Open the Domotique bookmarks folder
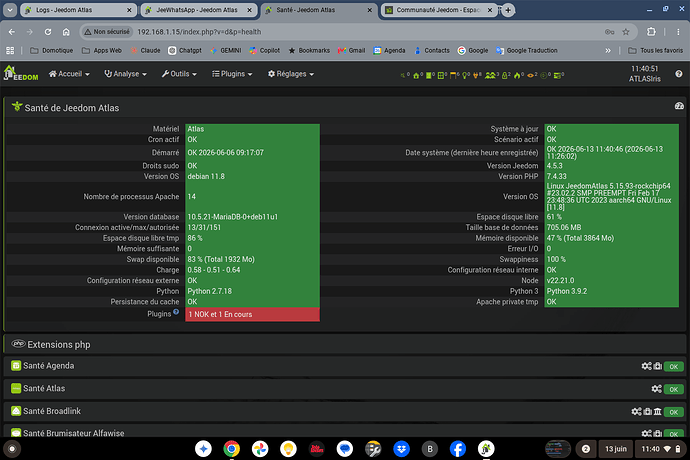The image size is (690, 460). point(51,51)
